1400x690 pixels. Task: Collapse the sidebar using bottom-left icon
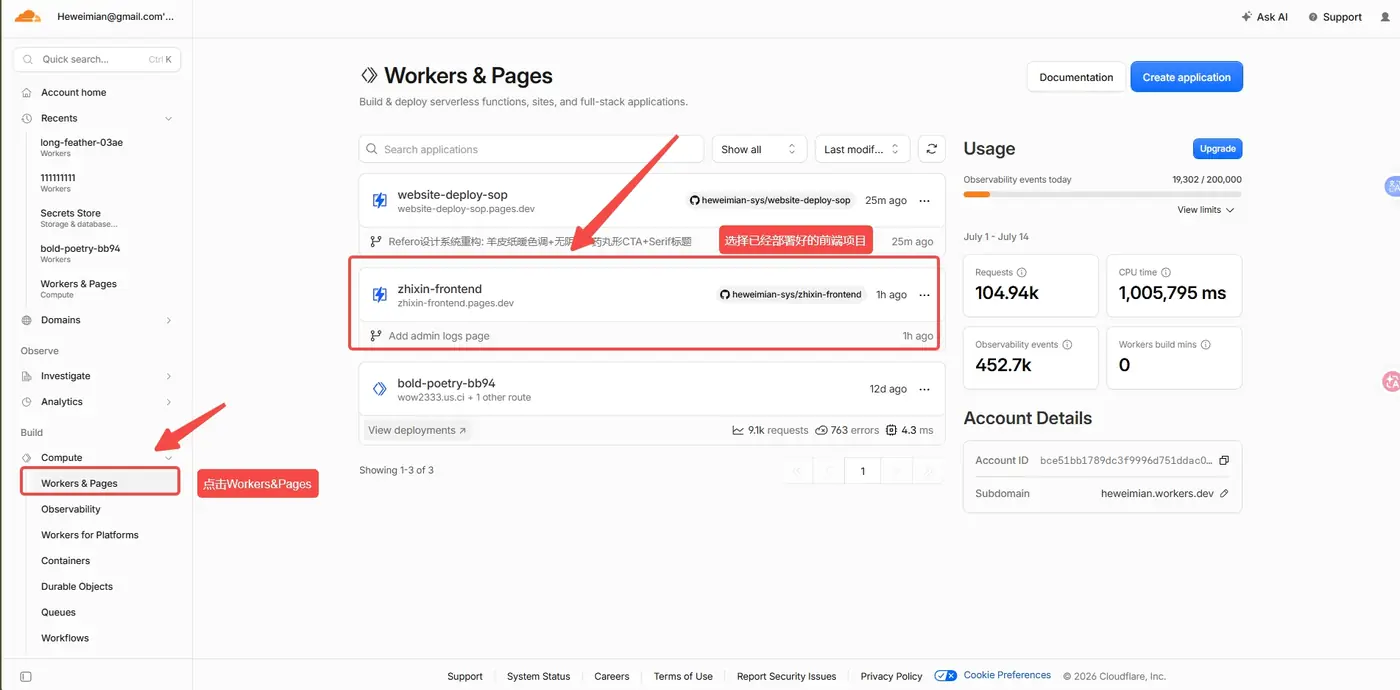[x=26, y=676]
